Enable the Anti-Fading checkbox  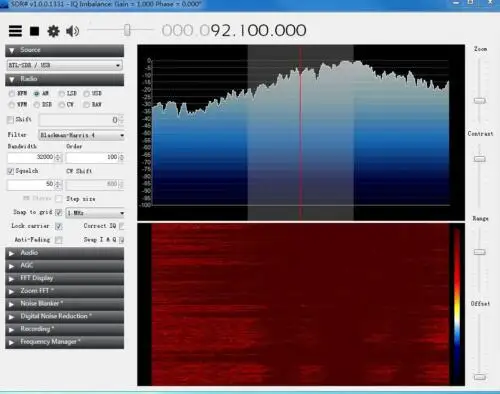tap(59, 240)
